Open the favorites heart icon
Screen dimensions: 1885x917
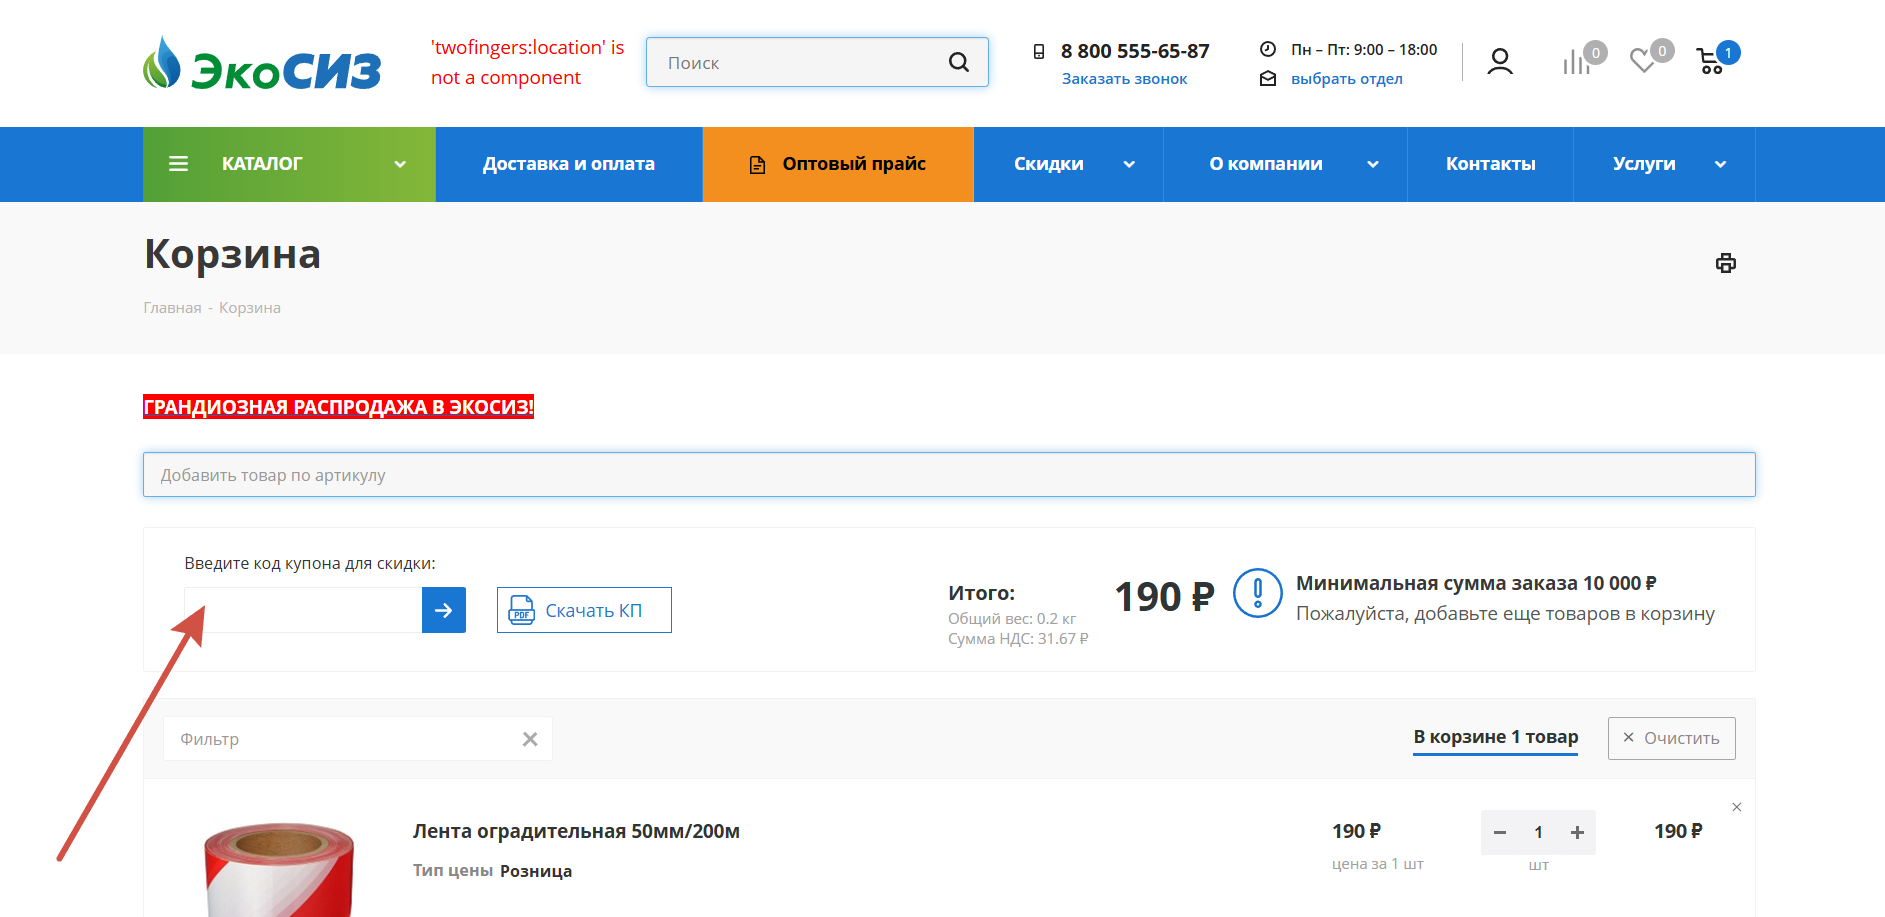1643,61
